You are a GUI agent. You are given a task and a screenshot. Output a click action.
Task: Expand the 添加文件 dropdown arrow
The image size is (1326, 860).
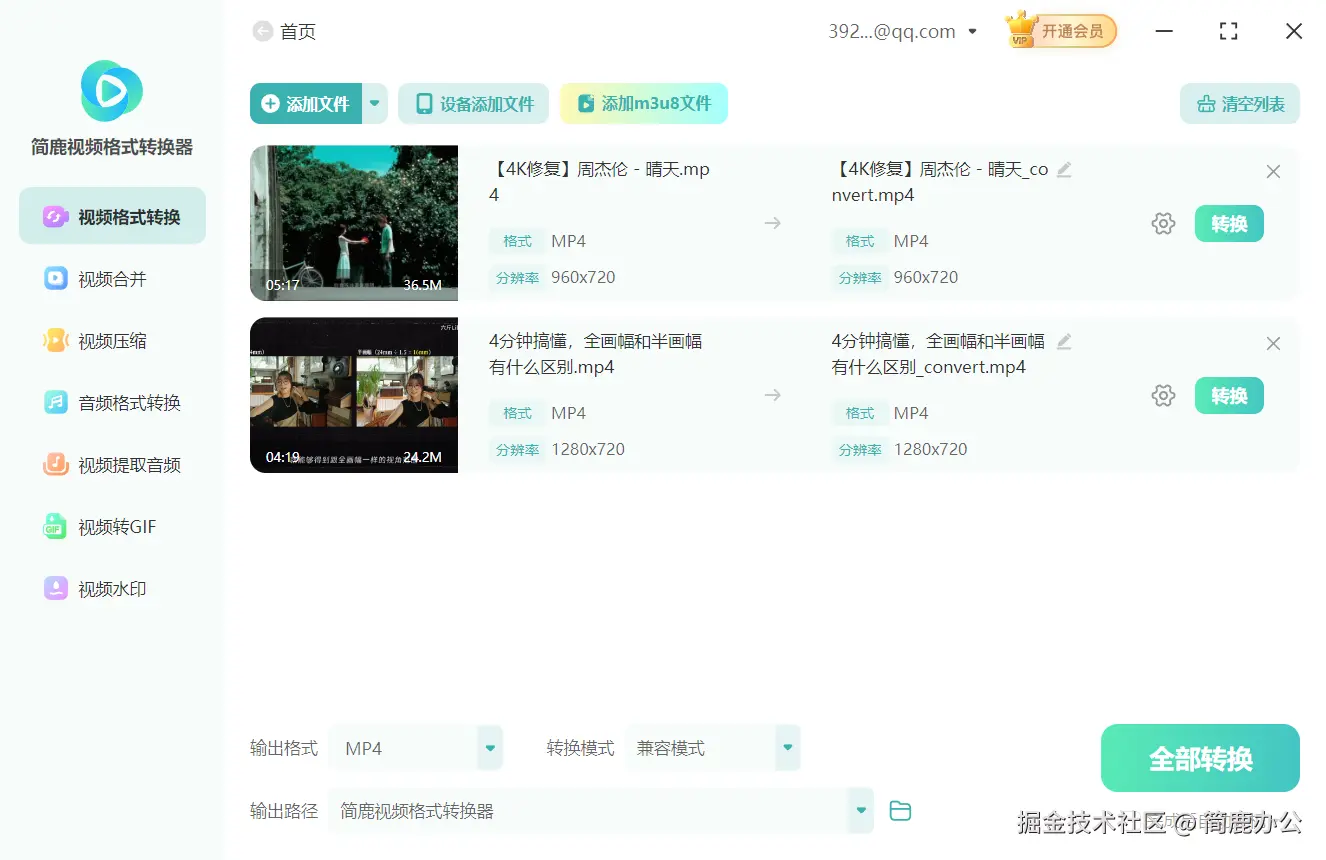click(x=375, y=104)
